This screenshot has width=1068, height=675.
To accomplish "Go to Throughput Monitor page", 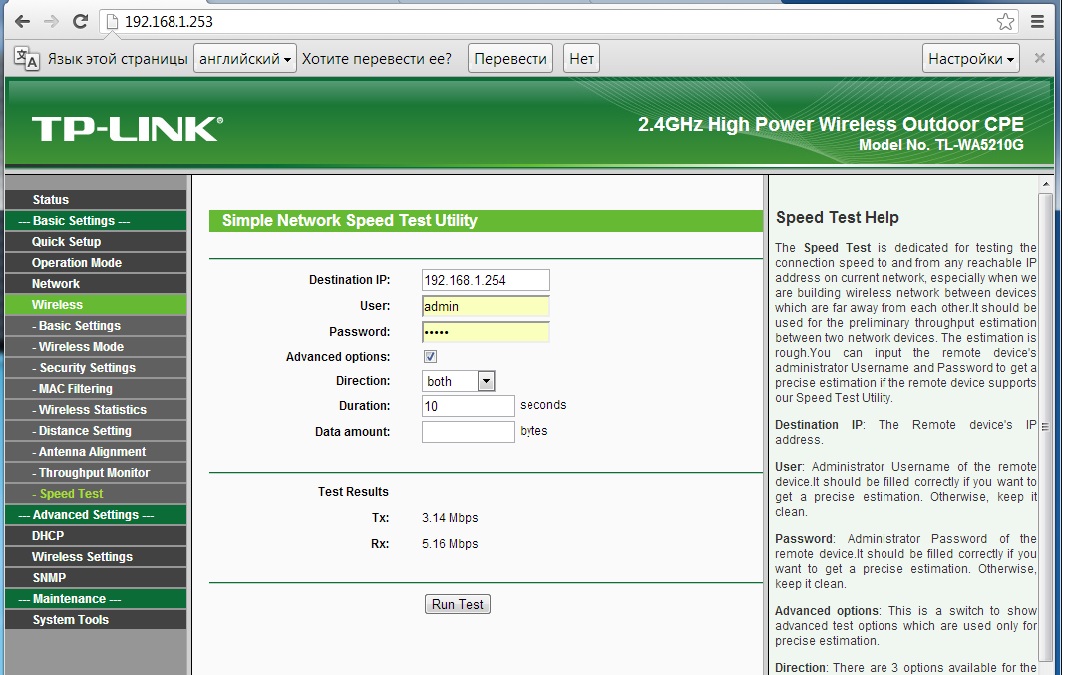I will tap(94, 473).
